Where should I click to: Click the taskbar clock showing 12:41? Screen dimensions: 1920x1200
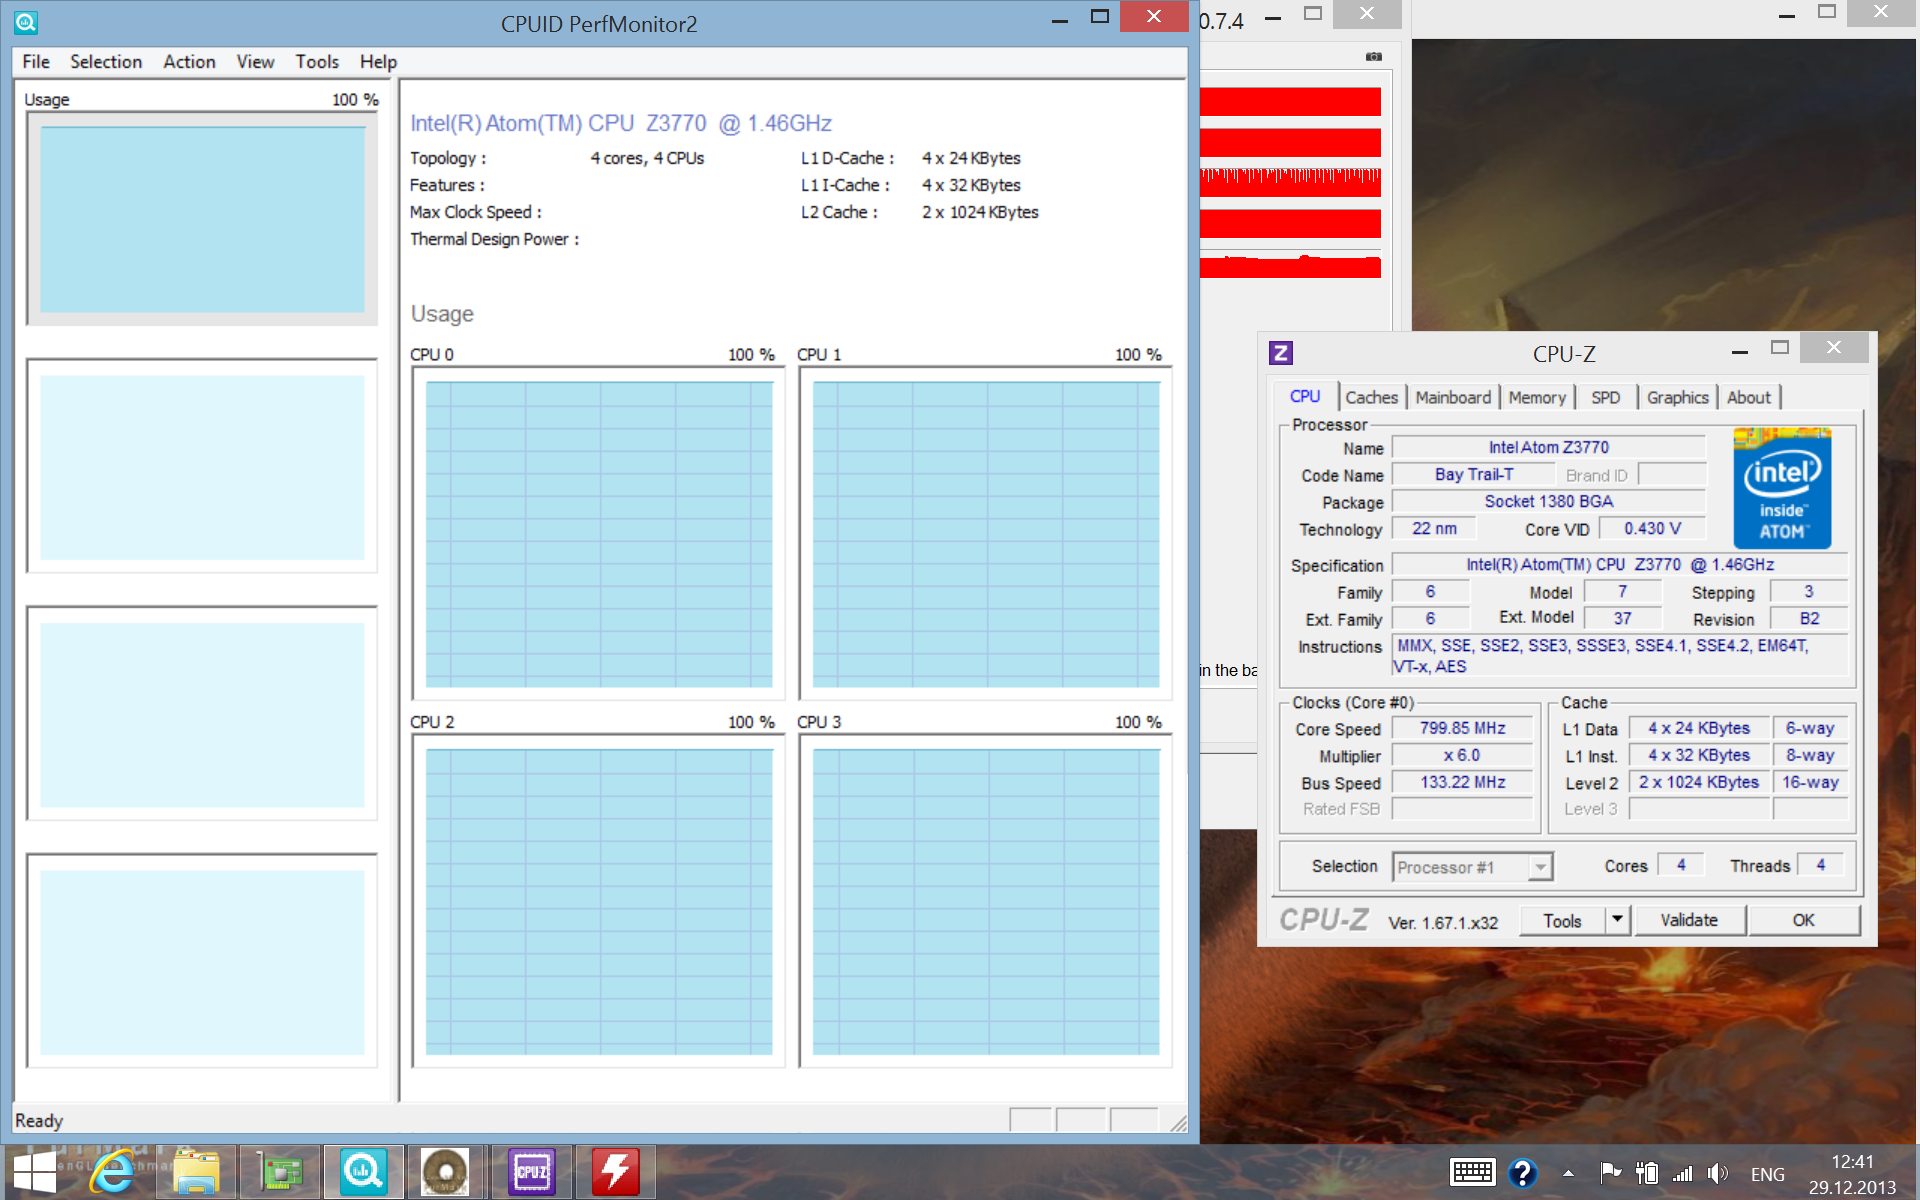pyautogui.click(x=1852, y=1174)
